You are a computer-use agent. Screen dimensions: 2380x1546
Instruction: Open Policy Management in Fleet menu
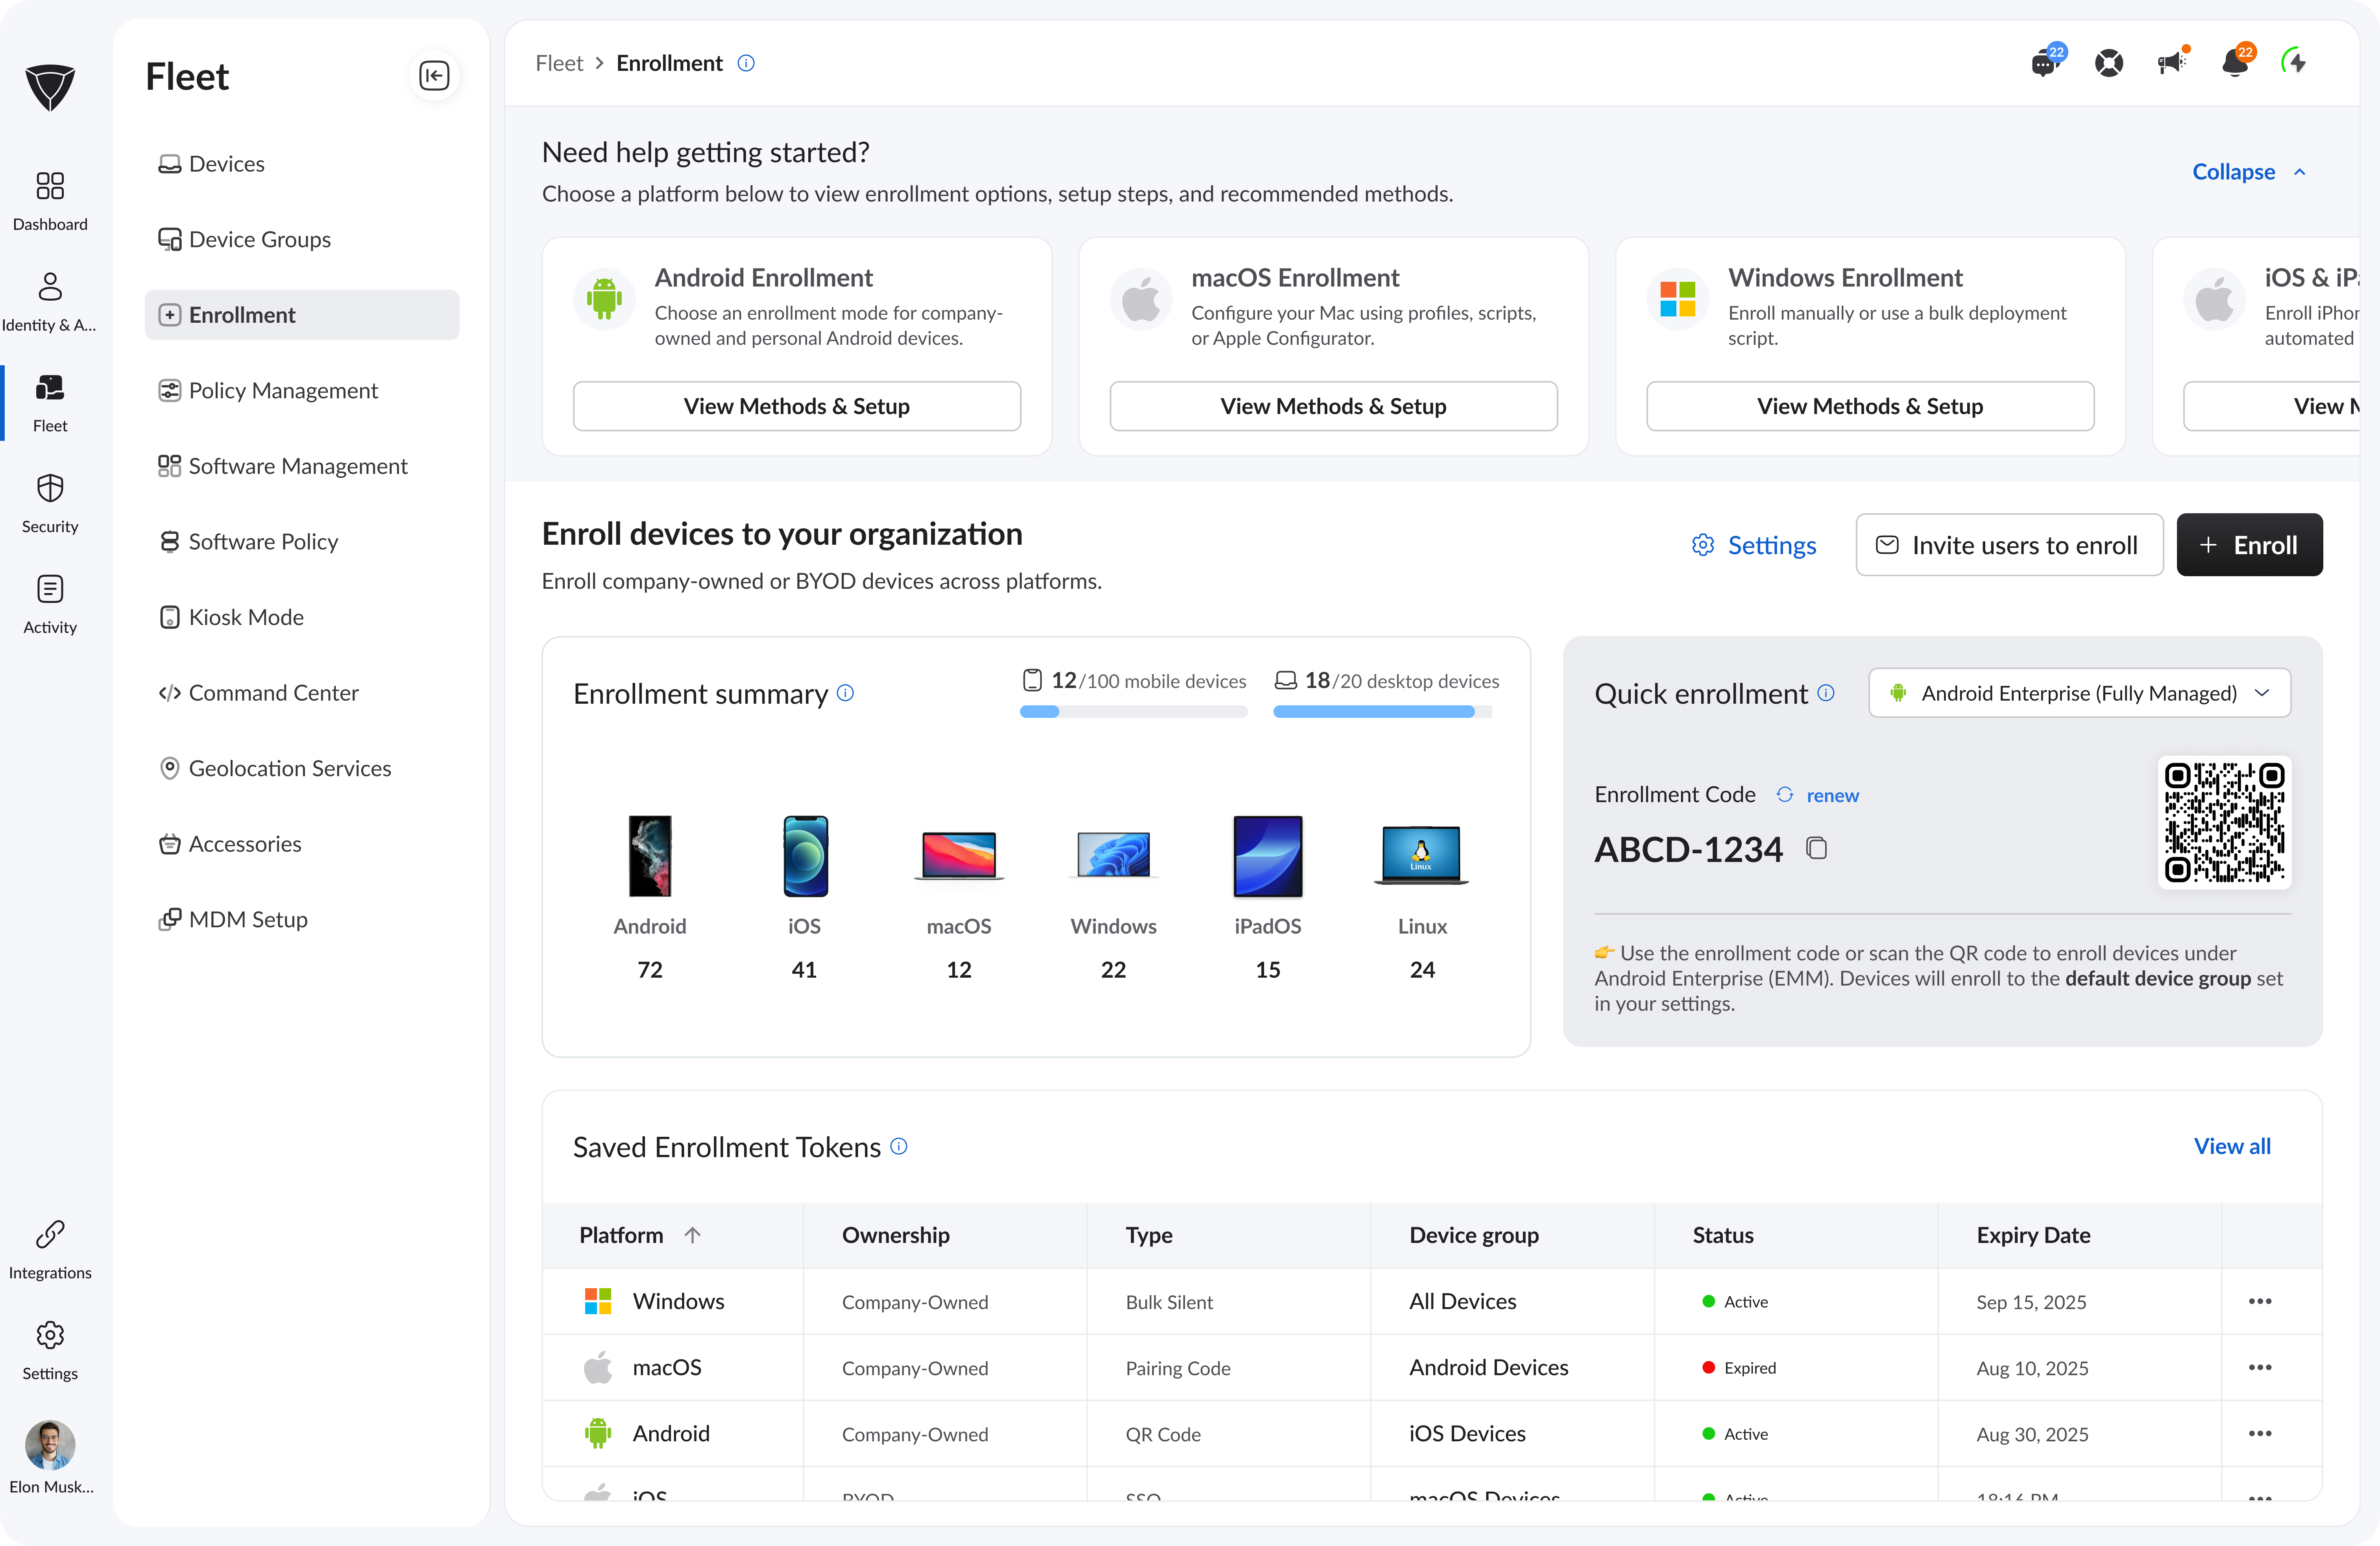click(x=301, y=391)
